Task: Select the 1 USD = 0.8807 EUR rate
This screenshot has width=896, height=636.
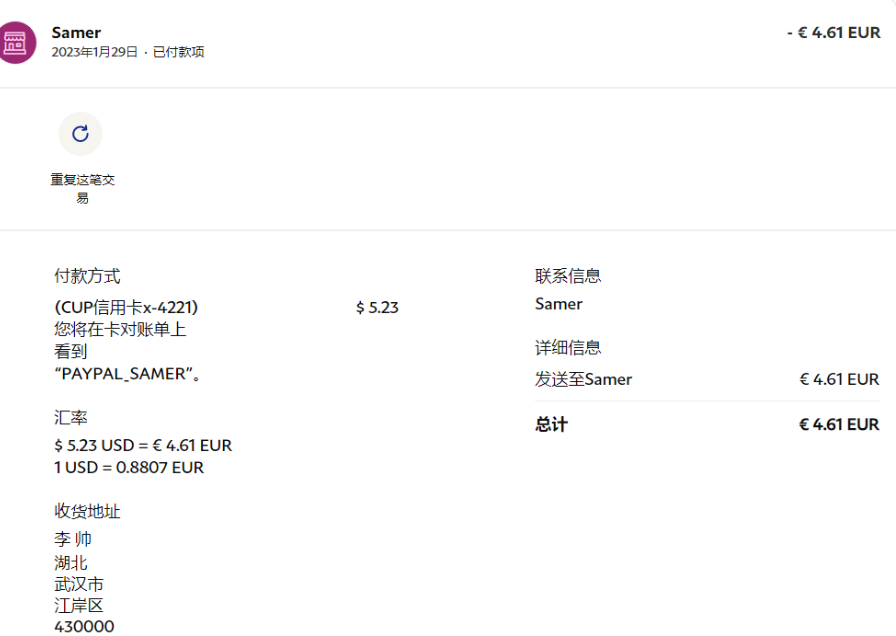Action: [x=129, y=467]
